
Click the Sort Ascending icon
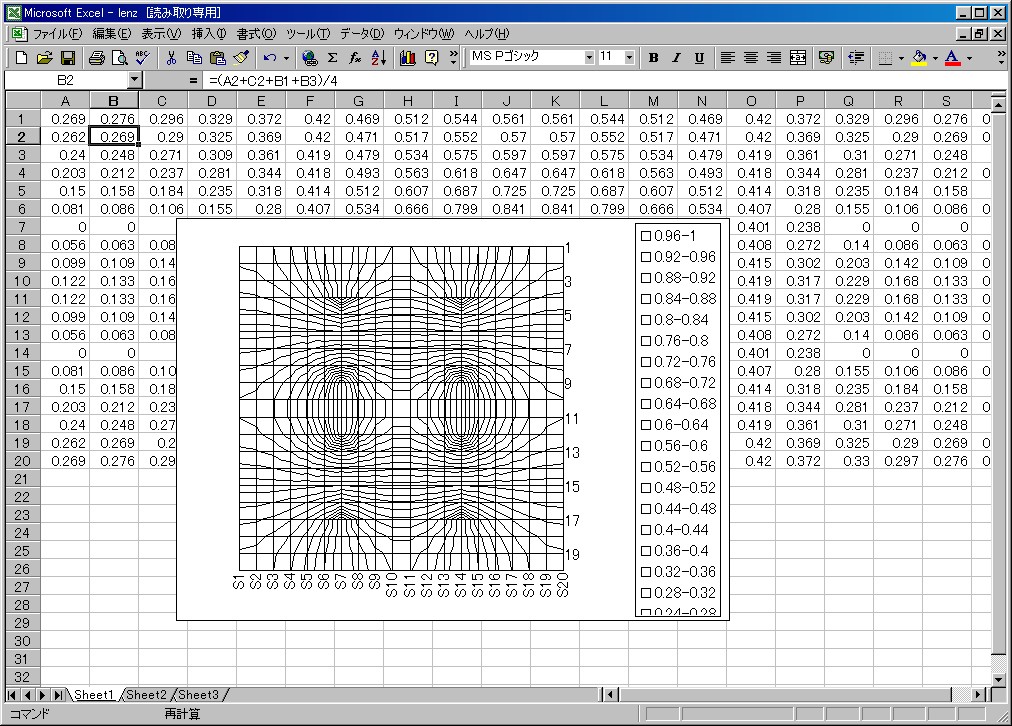[x=378, y=58]
